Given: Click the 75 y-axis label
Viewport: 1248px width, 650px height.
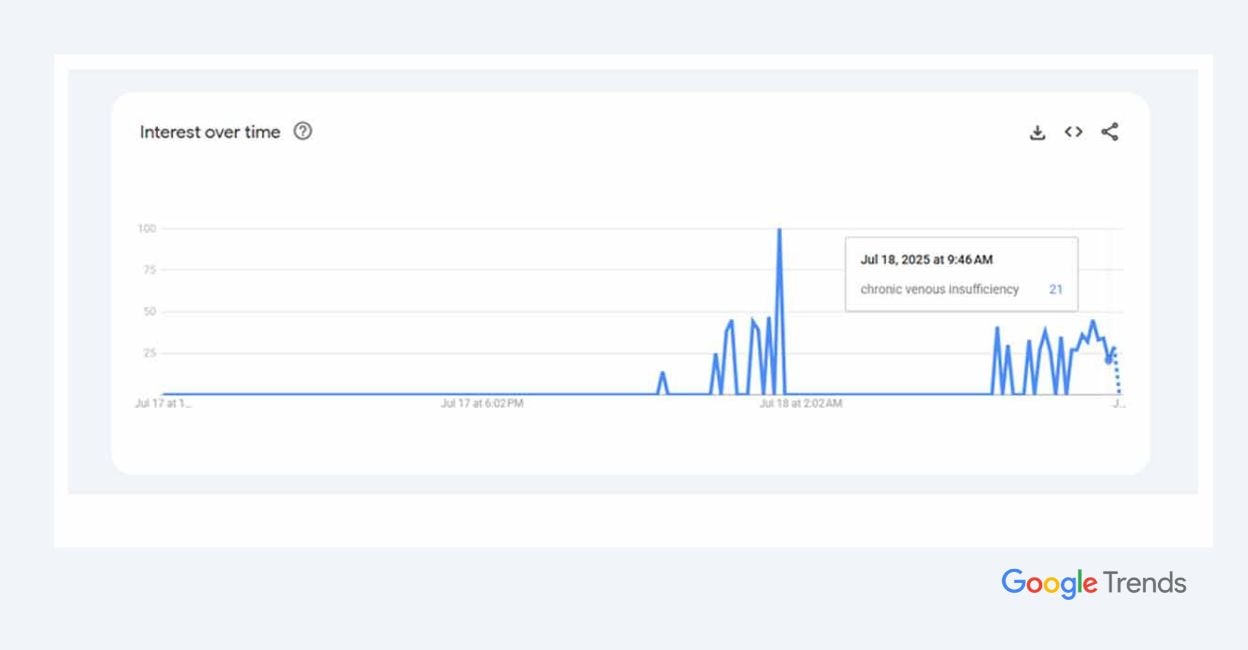Looking at the screenshot, I should (x=149, y=270).
